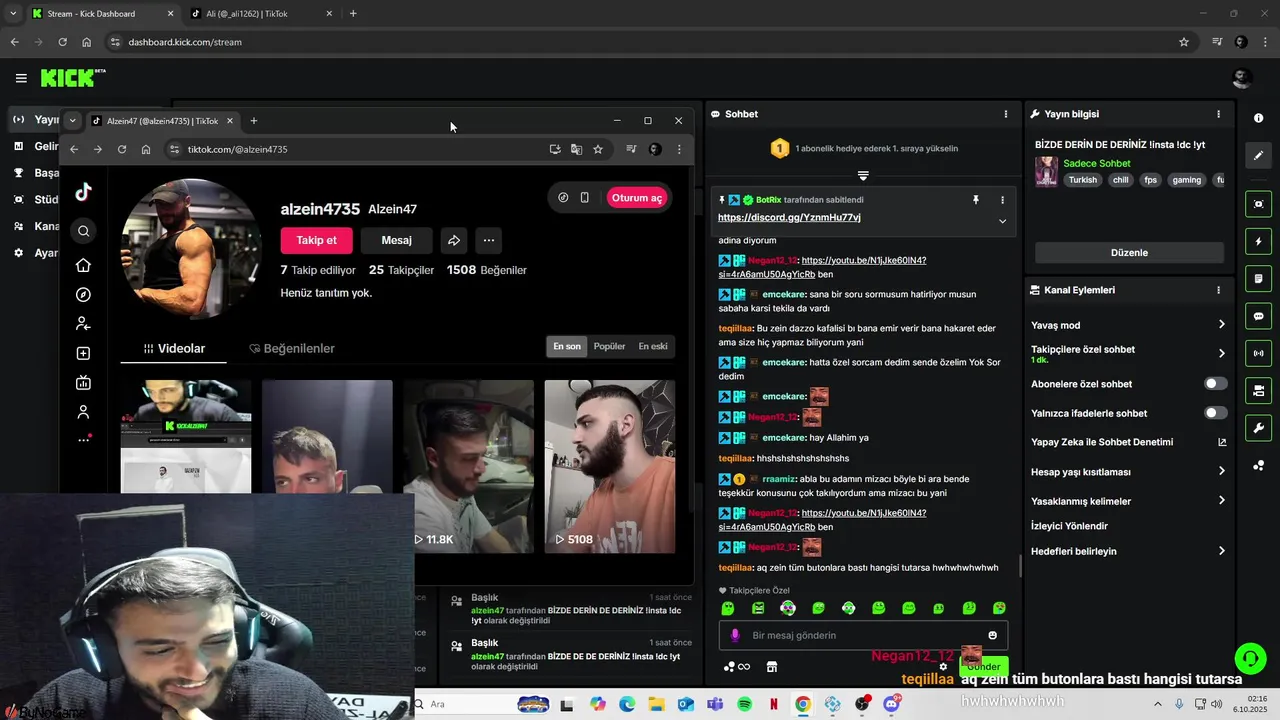The image size is (1280, 720).
Task: Click the Mesaj button
Action: tap(396, 240)
